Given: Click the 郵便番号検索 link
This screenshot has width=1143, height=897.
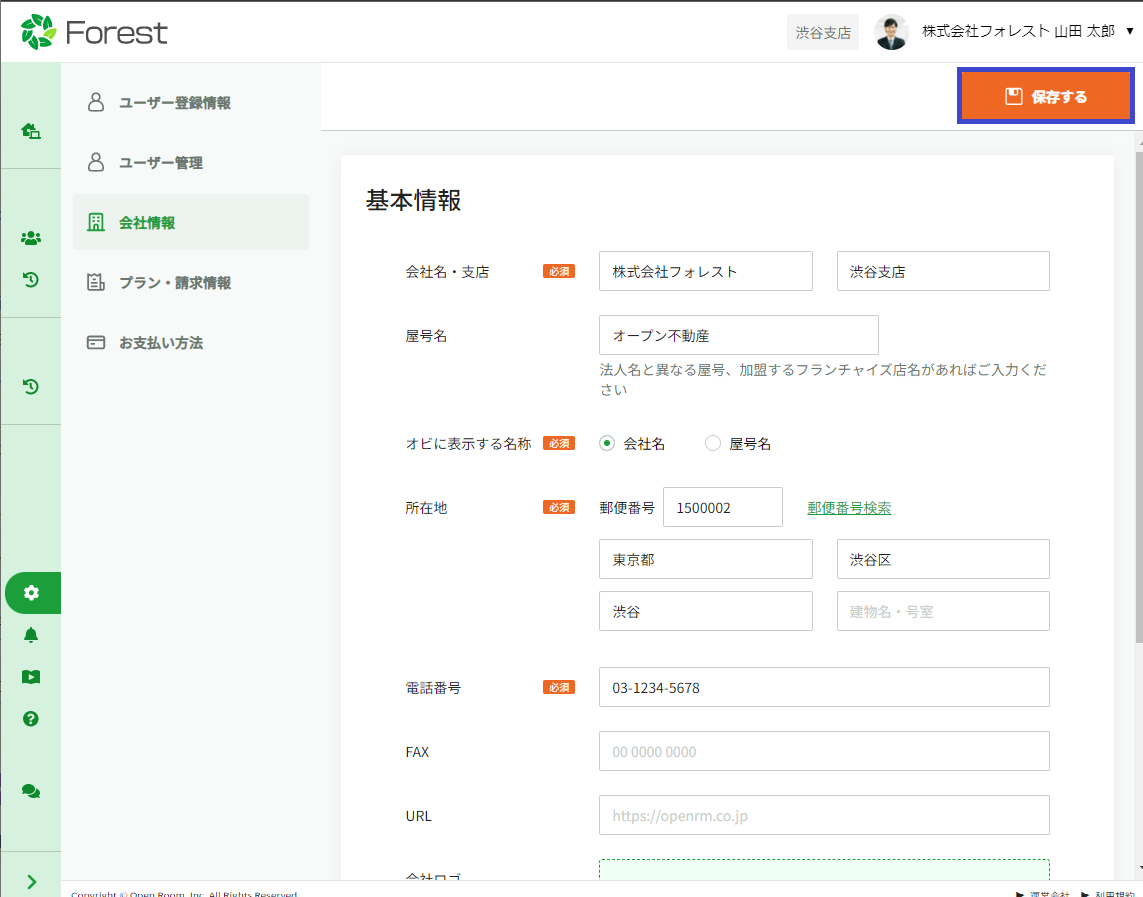Looking at the screenshot, I should point(849,508).
